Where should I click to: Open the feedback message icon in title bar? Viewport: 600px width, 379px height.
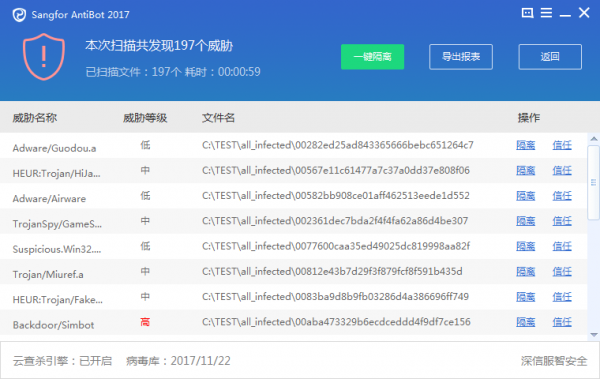click(527, 13)
